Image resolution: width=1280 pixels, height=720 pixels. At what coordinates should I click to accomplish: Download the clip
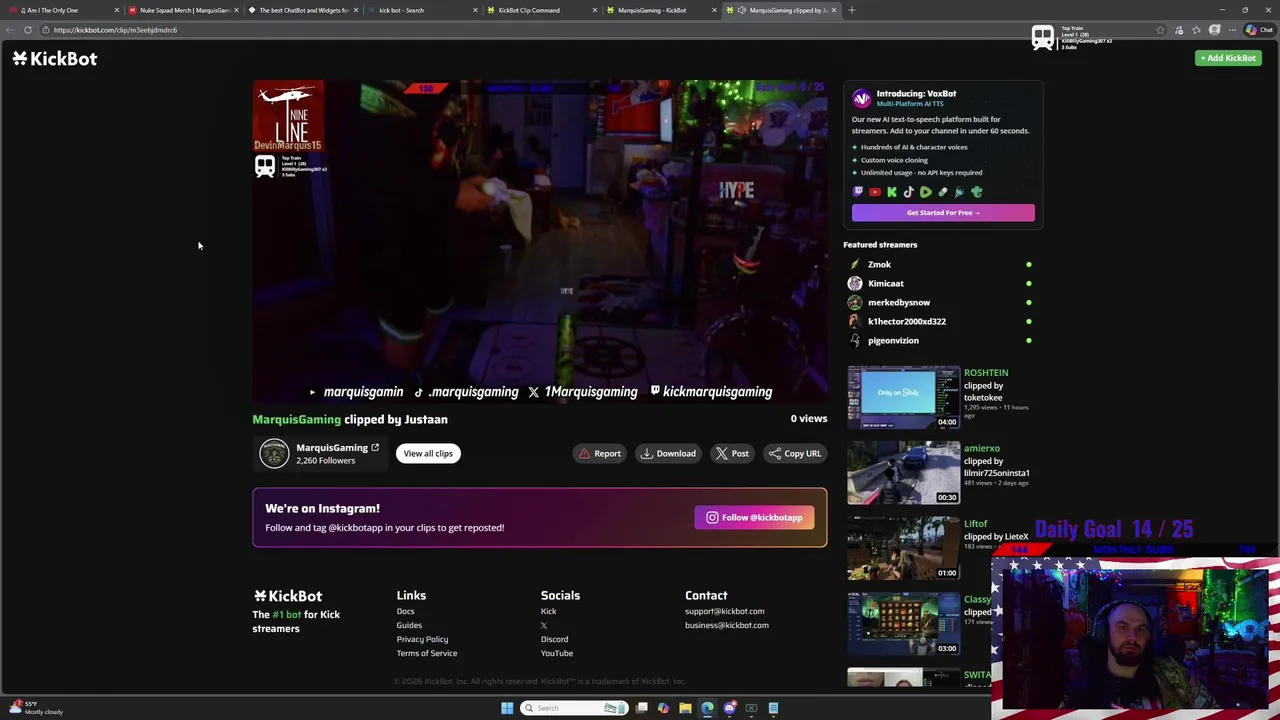(x=668, y=454)
